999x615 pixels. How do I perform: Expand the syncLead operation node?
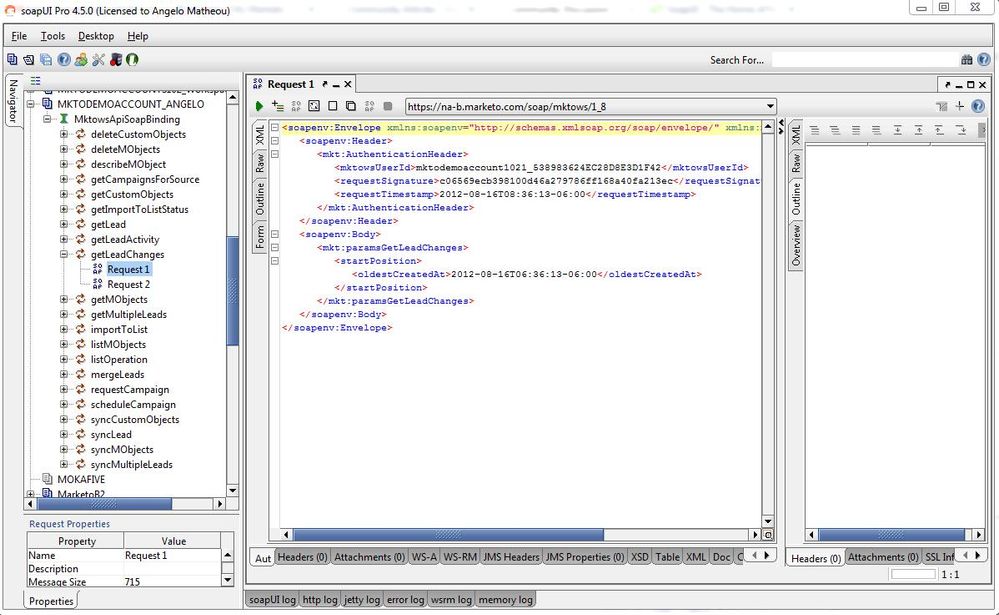point(64,435)
